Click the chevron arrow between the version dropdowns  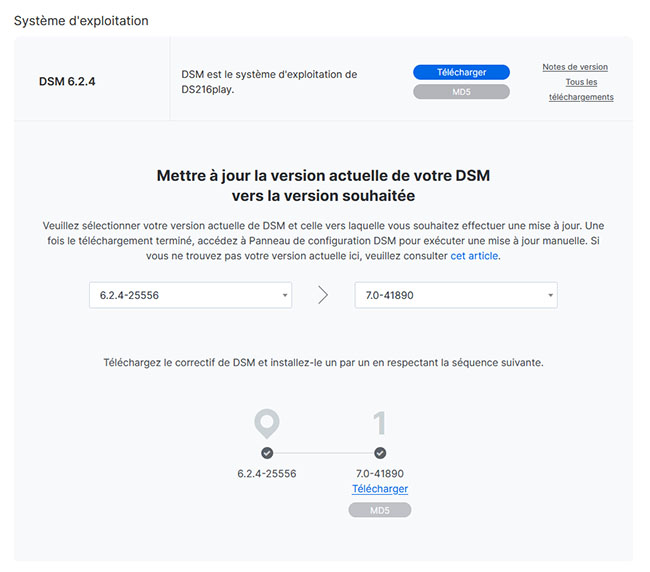(323, 295)
